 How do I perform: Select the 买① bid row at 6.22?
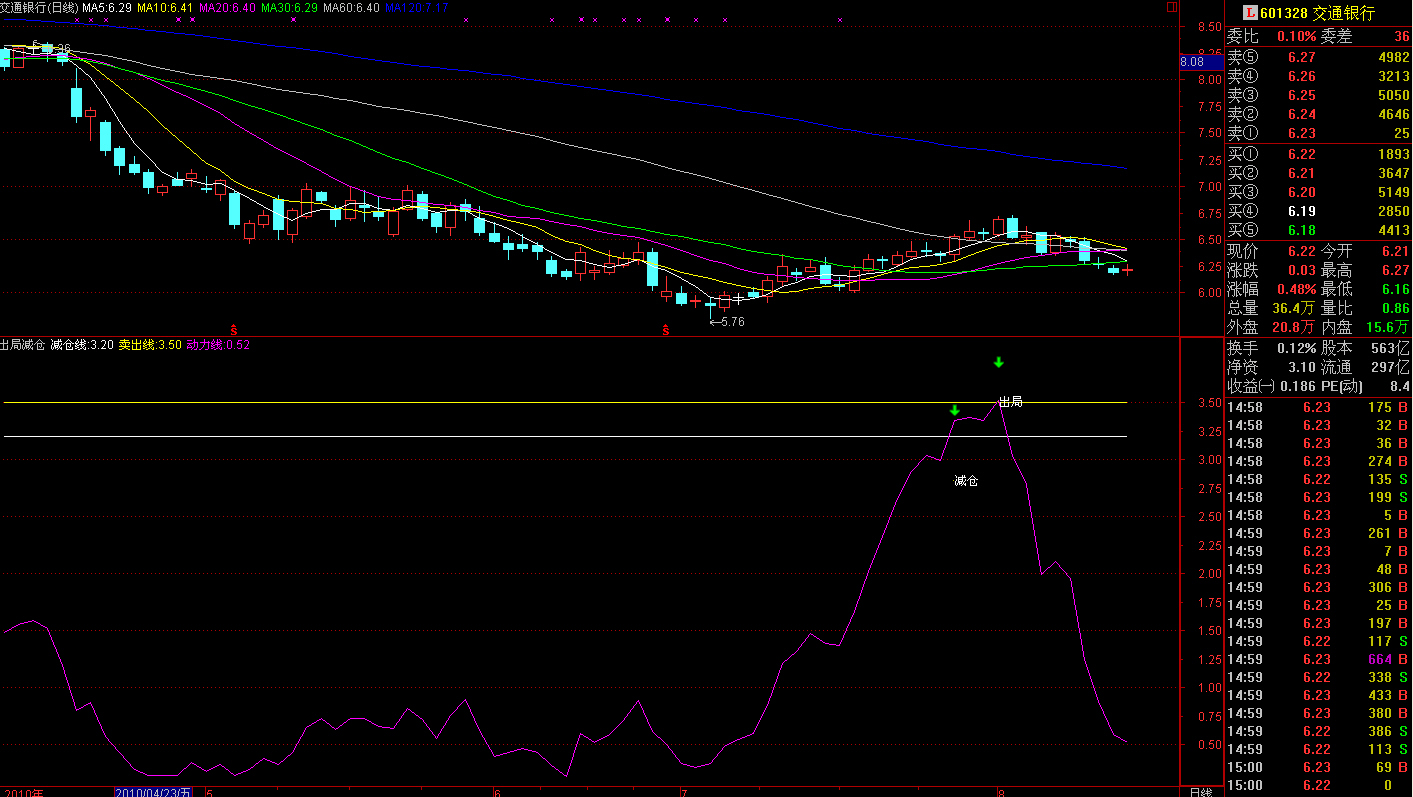(1318, 154)
